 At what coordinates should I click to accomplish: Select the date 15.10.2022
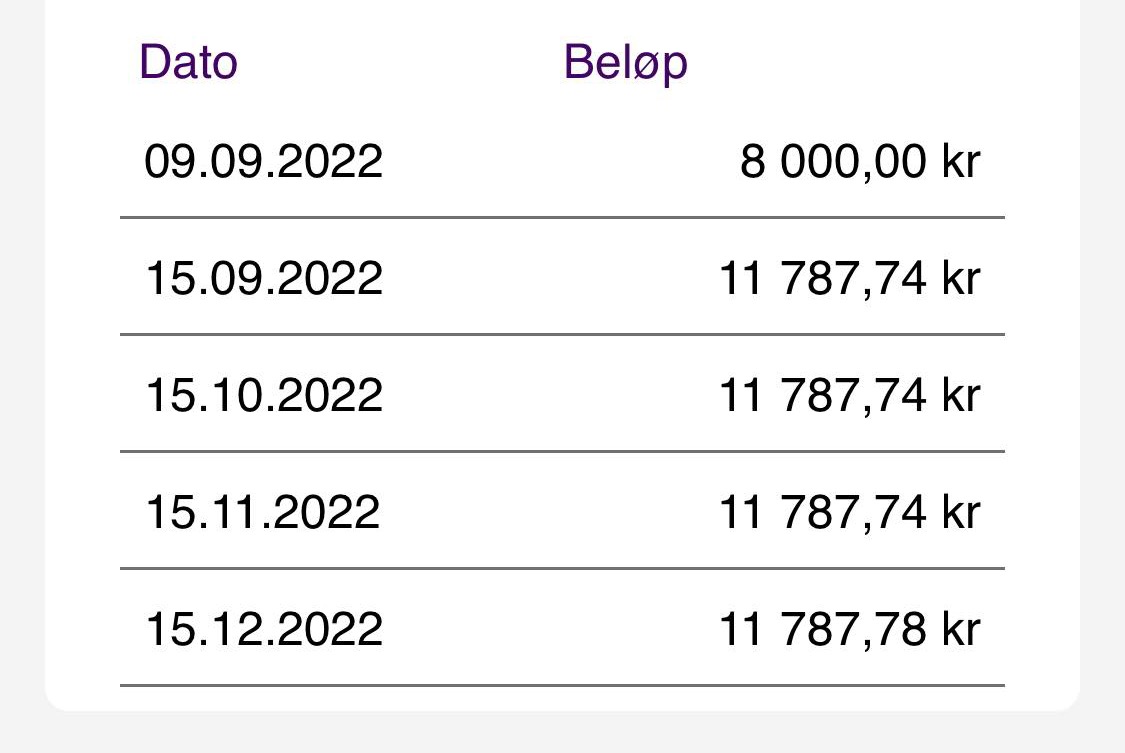pyautogui.click(x=263, y=395)
